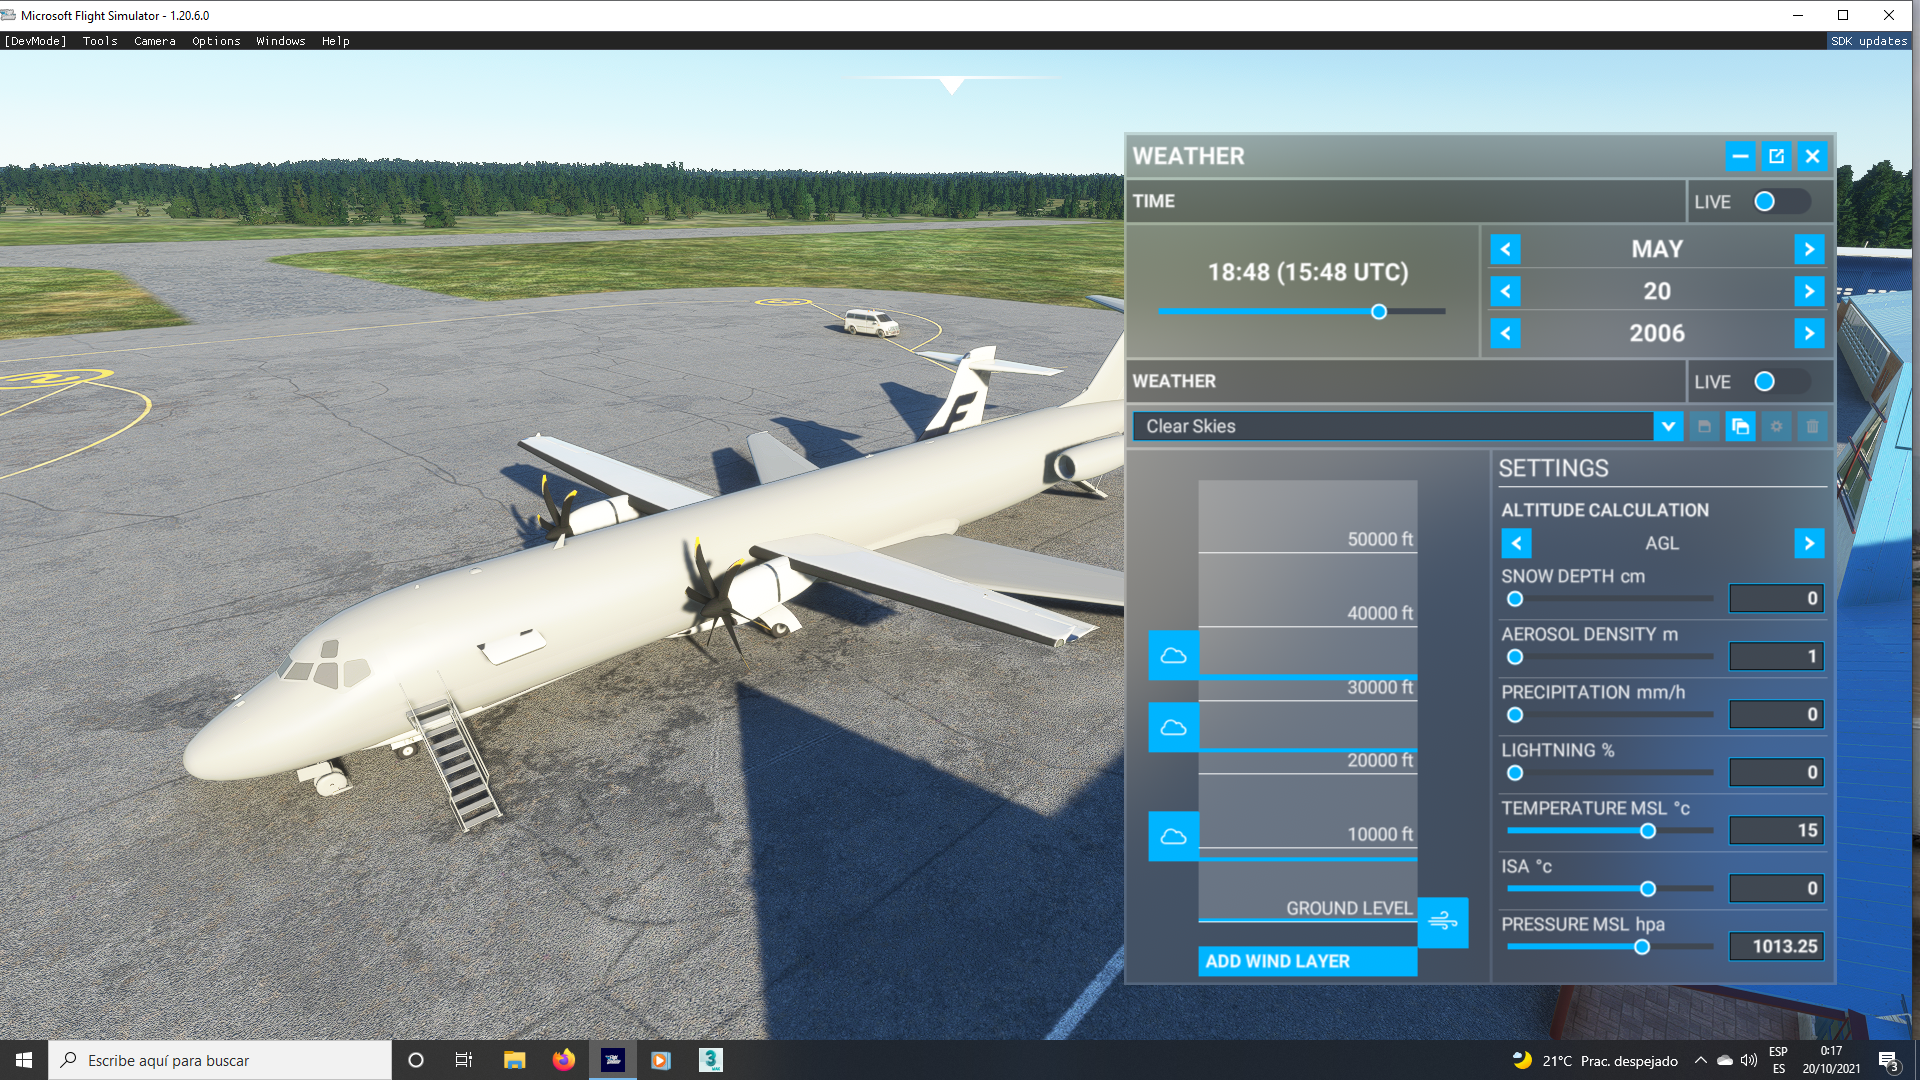
Task: Toggle the Time LIVE switch
Action: pyautogui.click(x=1780, y=202)
